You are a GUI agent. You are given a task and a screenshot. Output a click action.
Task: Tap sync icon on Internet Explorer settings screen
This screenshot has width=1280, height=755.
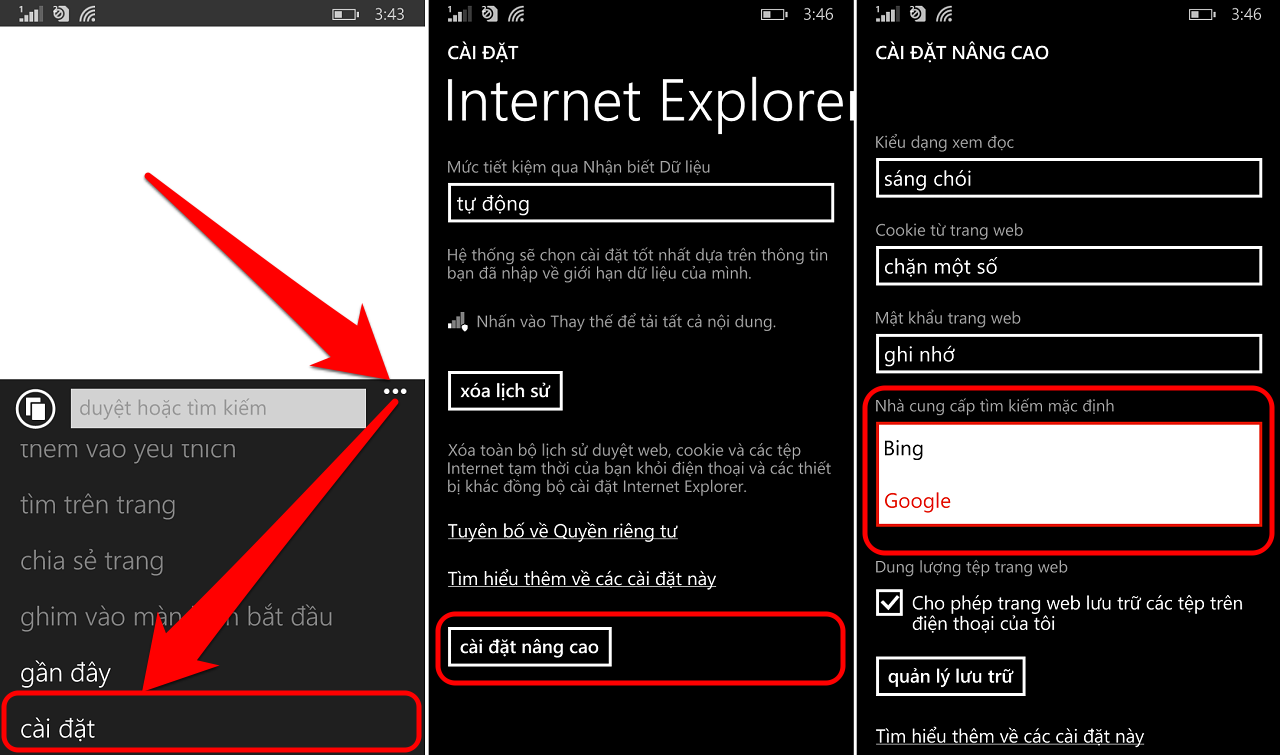point(489,14)
